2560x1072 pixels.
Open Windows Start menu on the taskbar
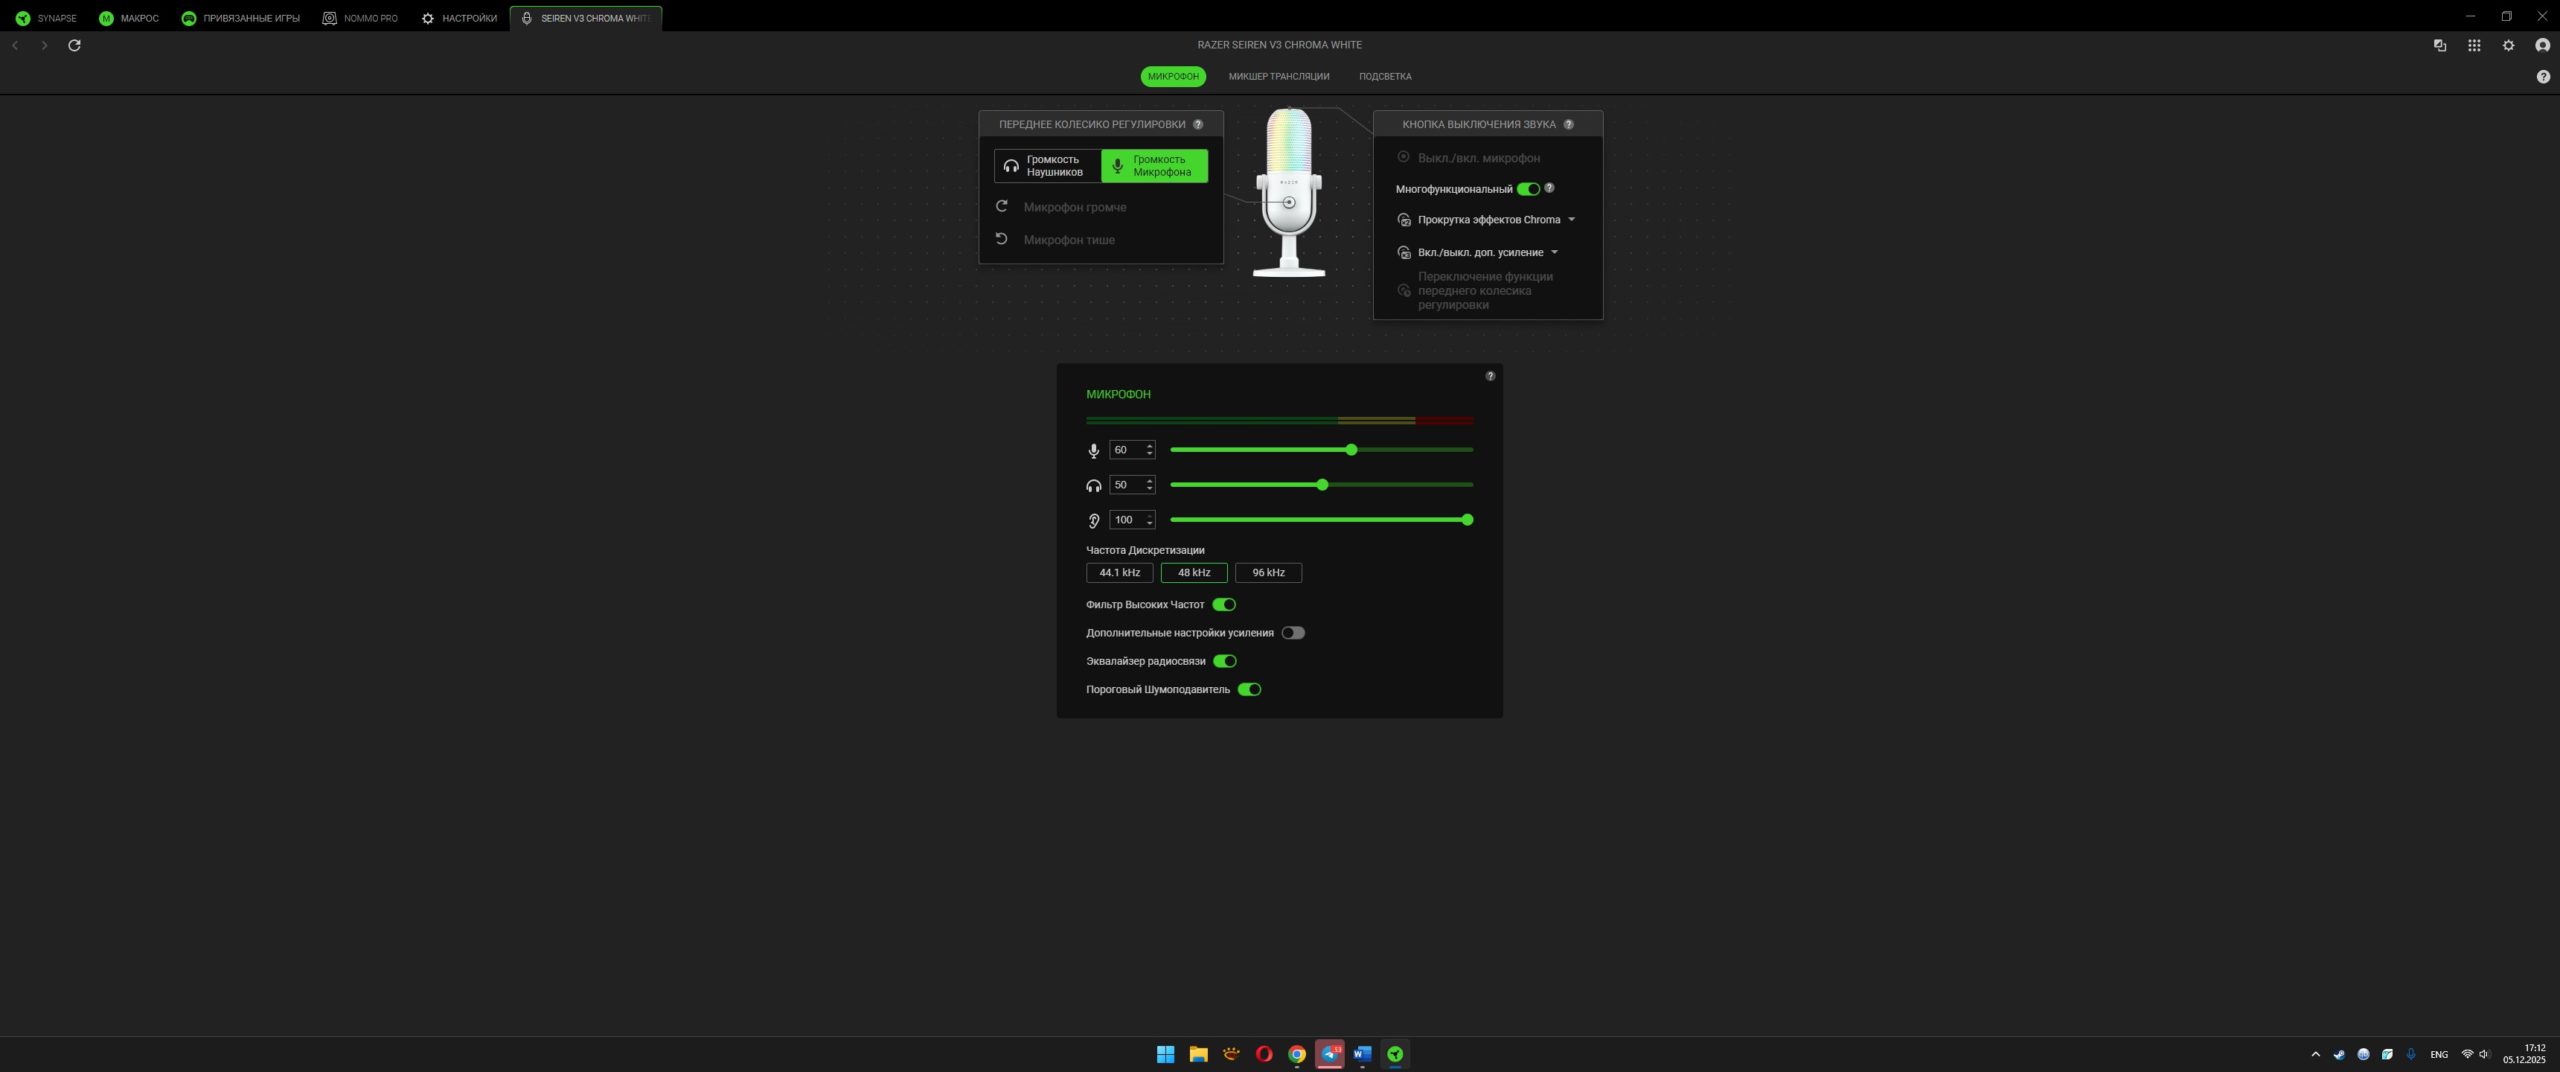point(1165,1054)
